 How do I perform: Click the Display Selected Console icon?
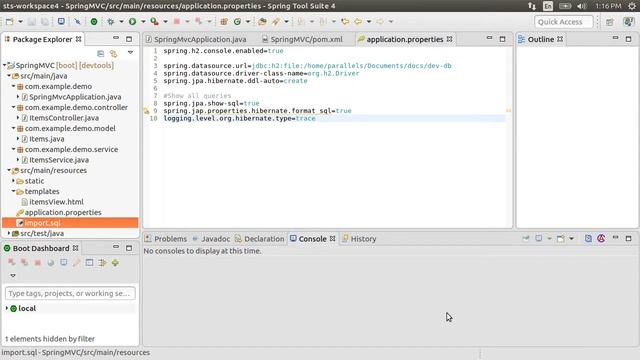point(539,238)
